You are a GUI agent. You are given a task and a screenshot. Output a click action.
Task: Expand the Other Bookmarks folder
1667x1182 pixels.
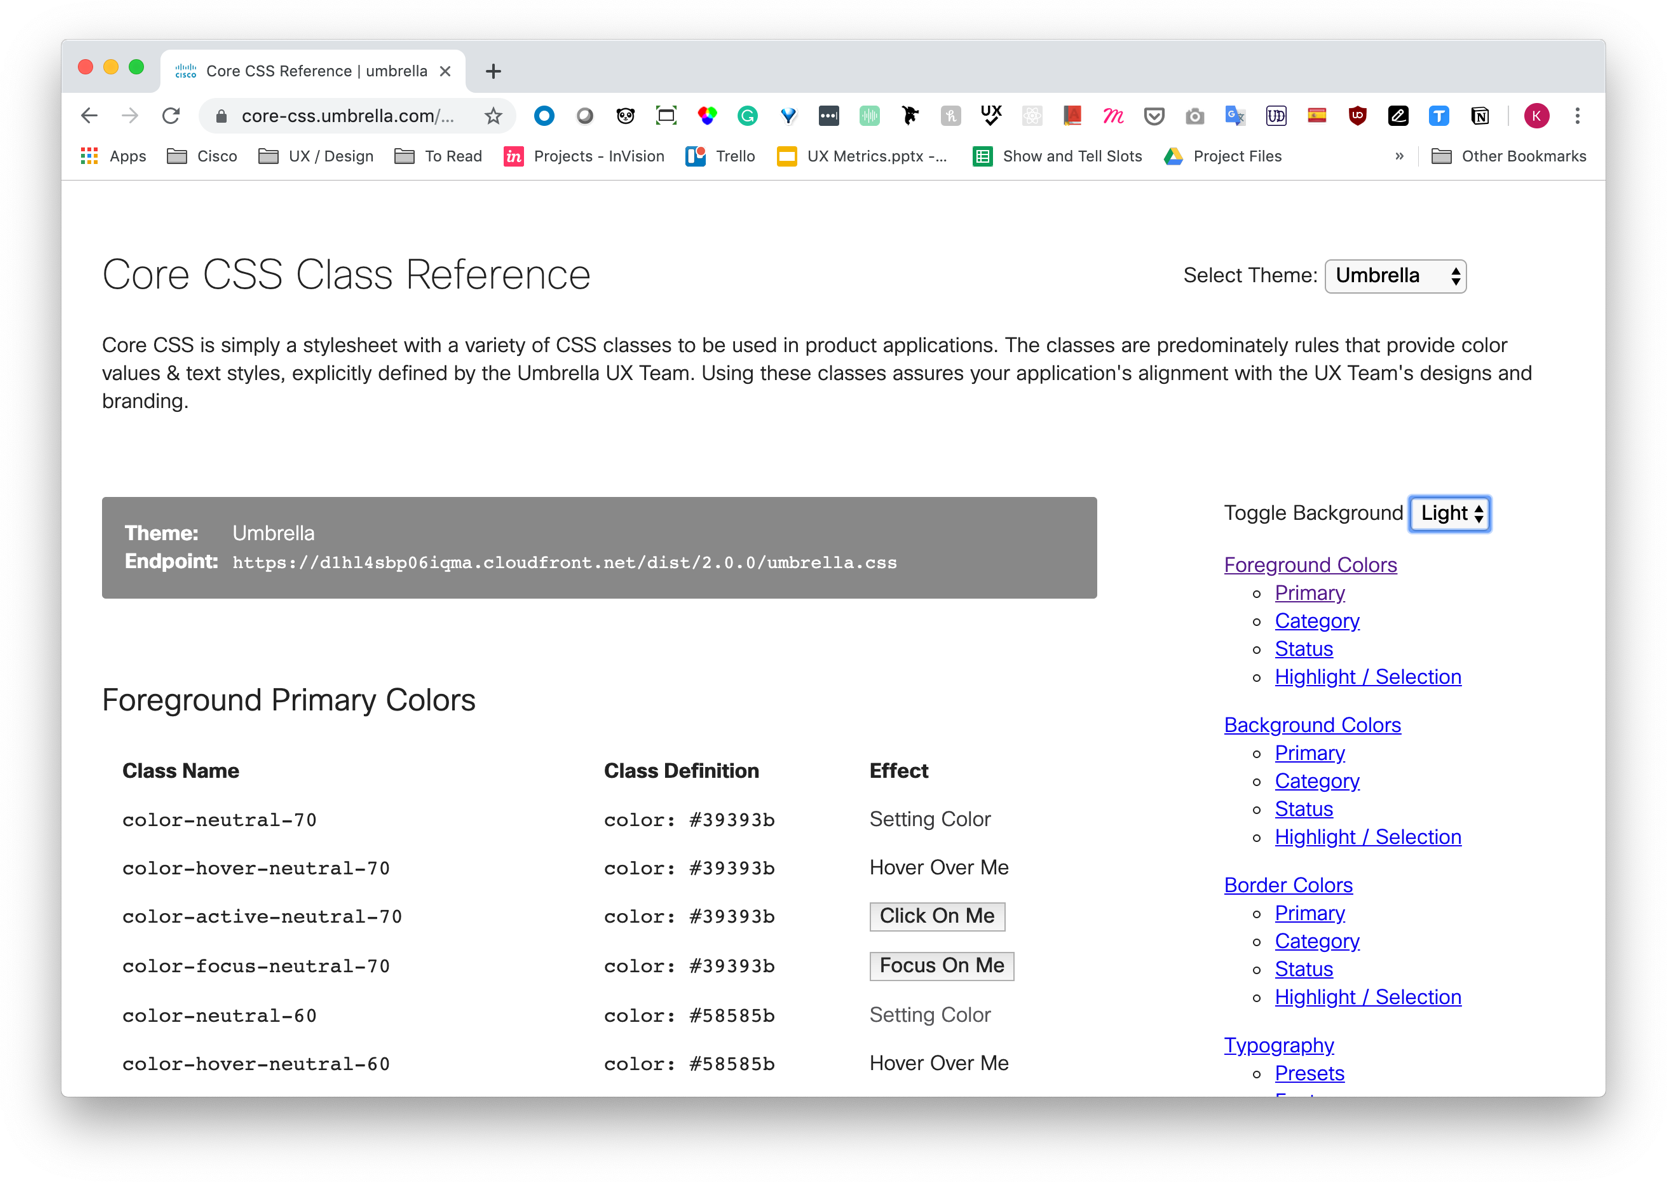pos(1509,156)
